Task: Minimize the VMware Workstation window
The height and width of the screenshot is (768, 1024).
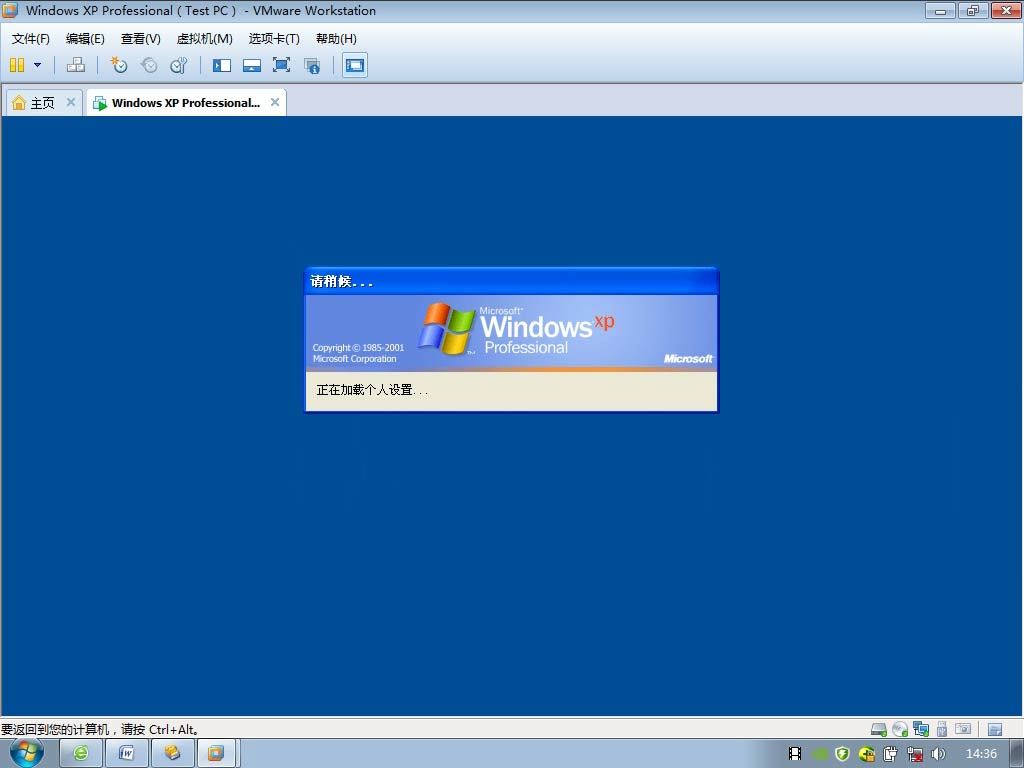Action: (x=940, y=10)
